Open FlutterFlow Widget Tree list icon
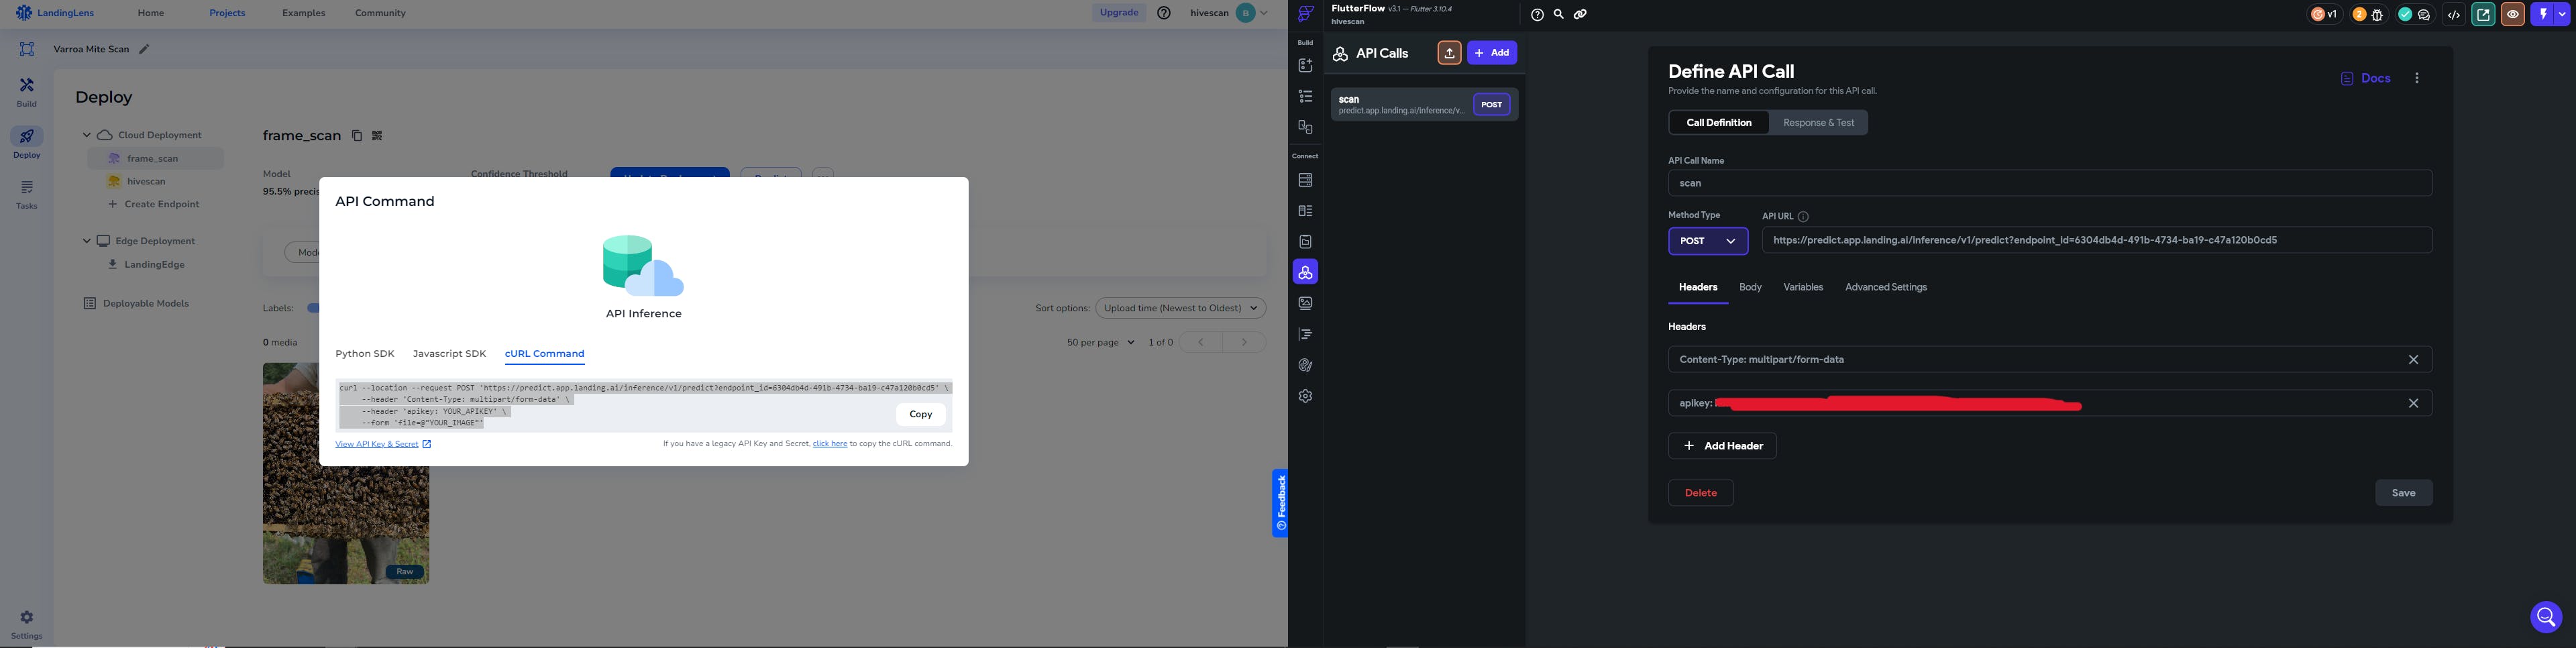2576x648 pixels. (x=1305, y=96)
